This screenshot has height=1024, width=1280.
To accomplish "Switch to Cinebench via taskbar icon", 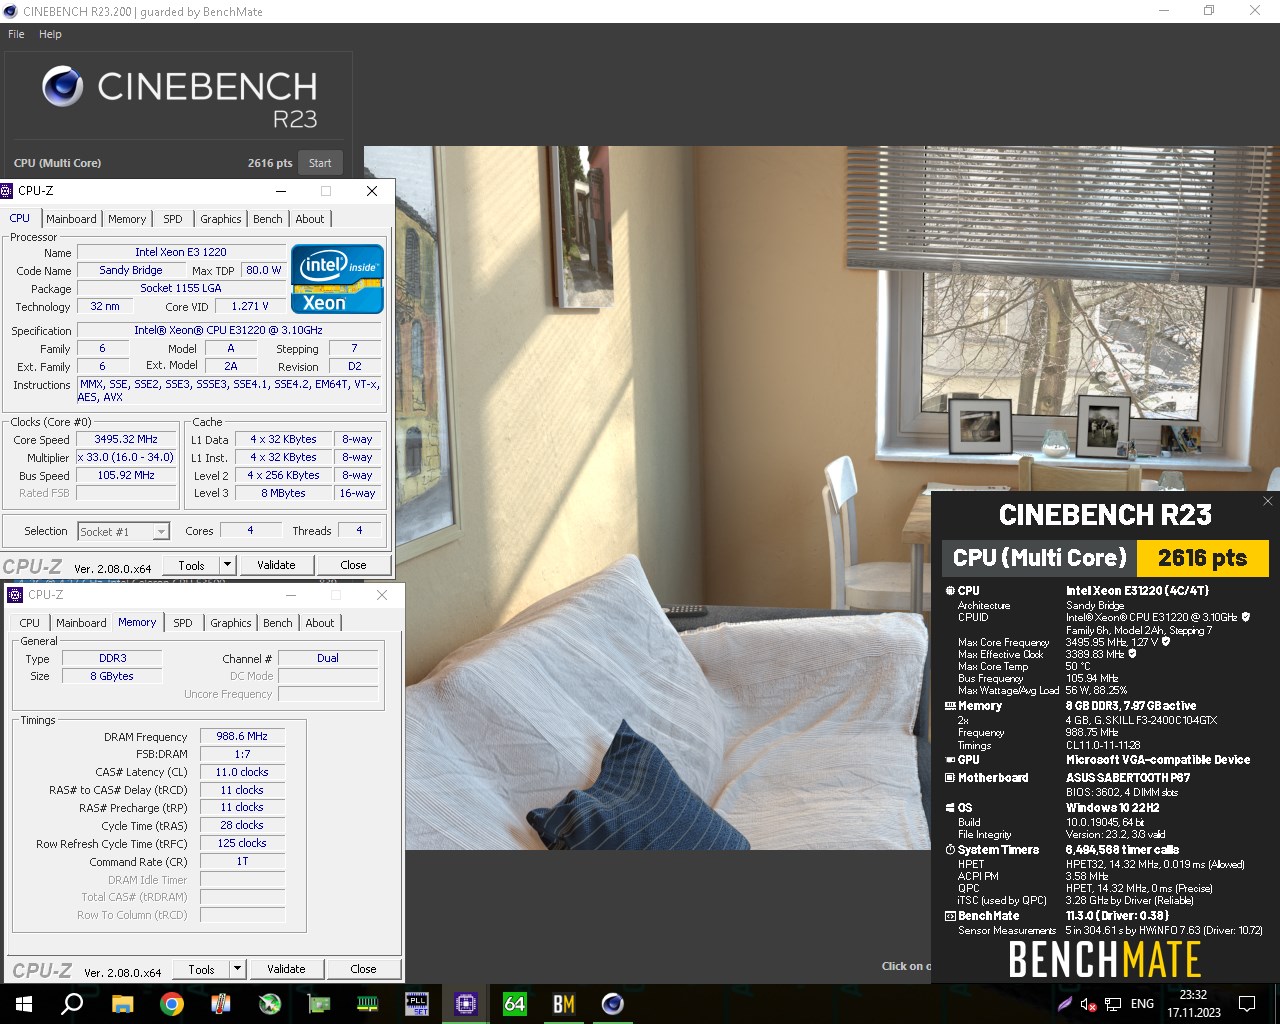I will [x=613, y=1004].
